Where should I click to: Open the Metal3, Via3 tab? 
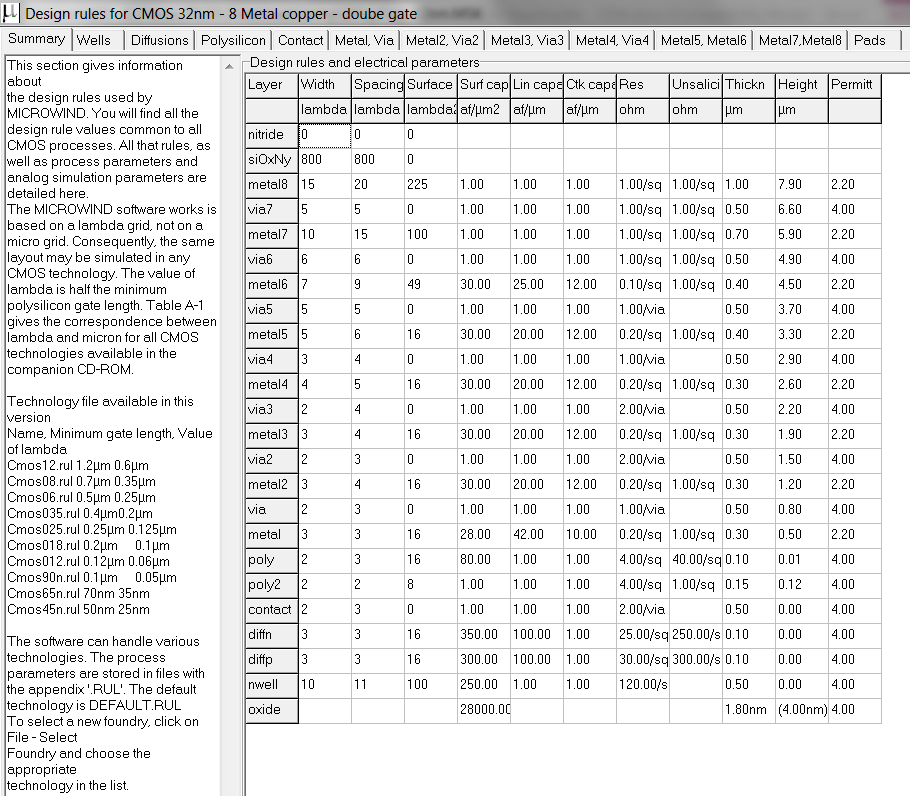pos(527,40)
